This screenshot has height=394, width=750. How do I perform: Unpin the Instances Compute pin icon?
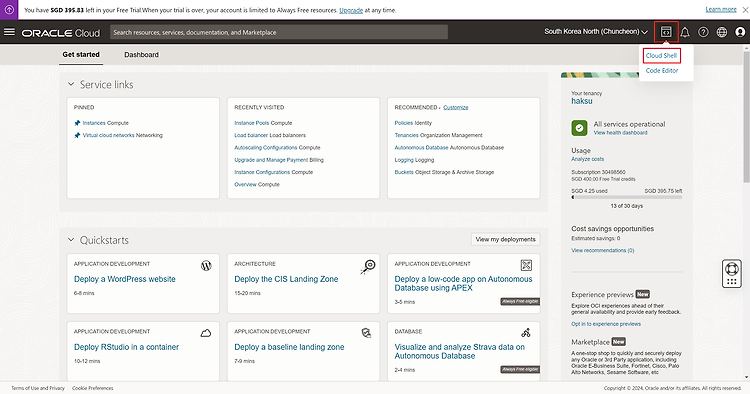(x=77, y=123)
